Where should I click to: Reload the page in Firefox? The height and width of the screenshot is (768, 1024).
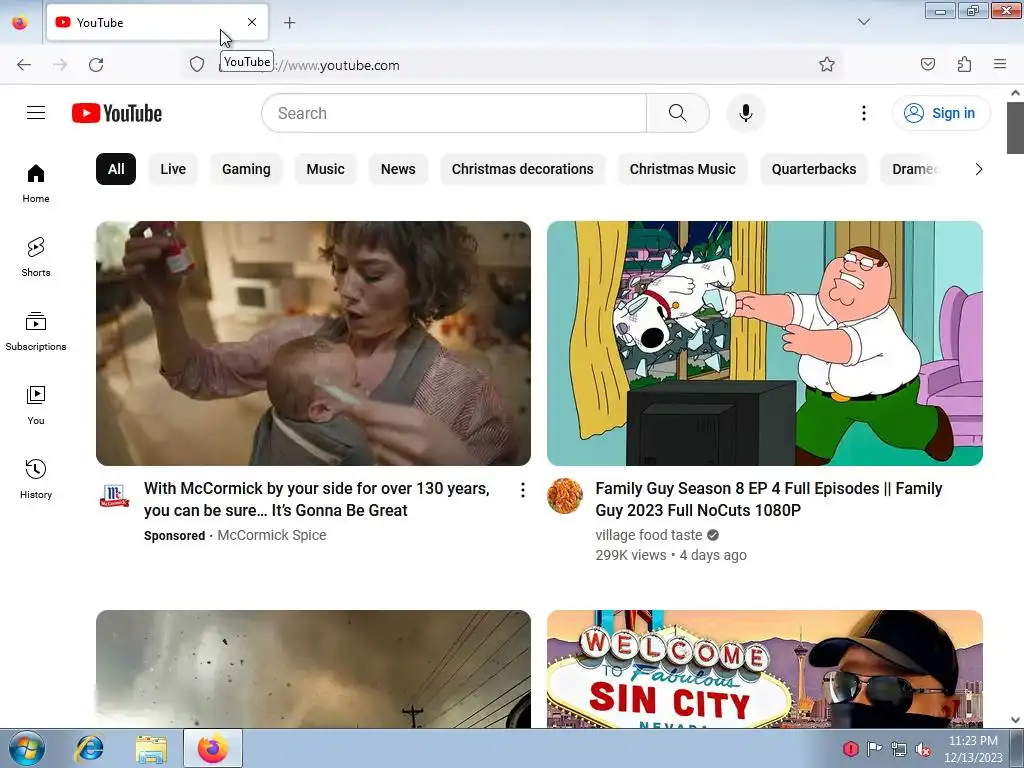[96, 65]
